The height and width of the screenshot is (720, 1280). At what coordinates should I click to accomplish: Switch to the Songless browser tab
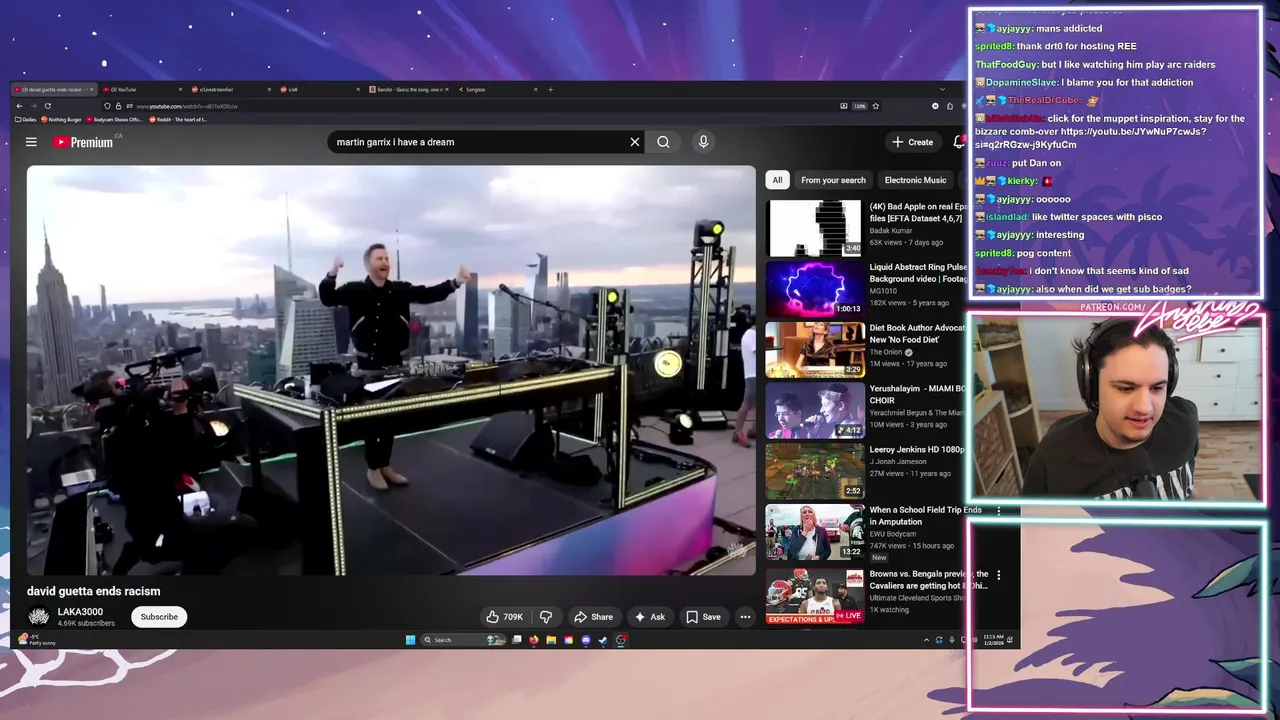coord(496,89)
